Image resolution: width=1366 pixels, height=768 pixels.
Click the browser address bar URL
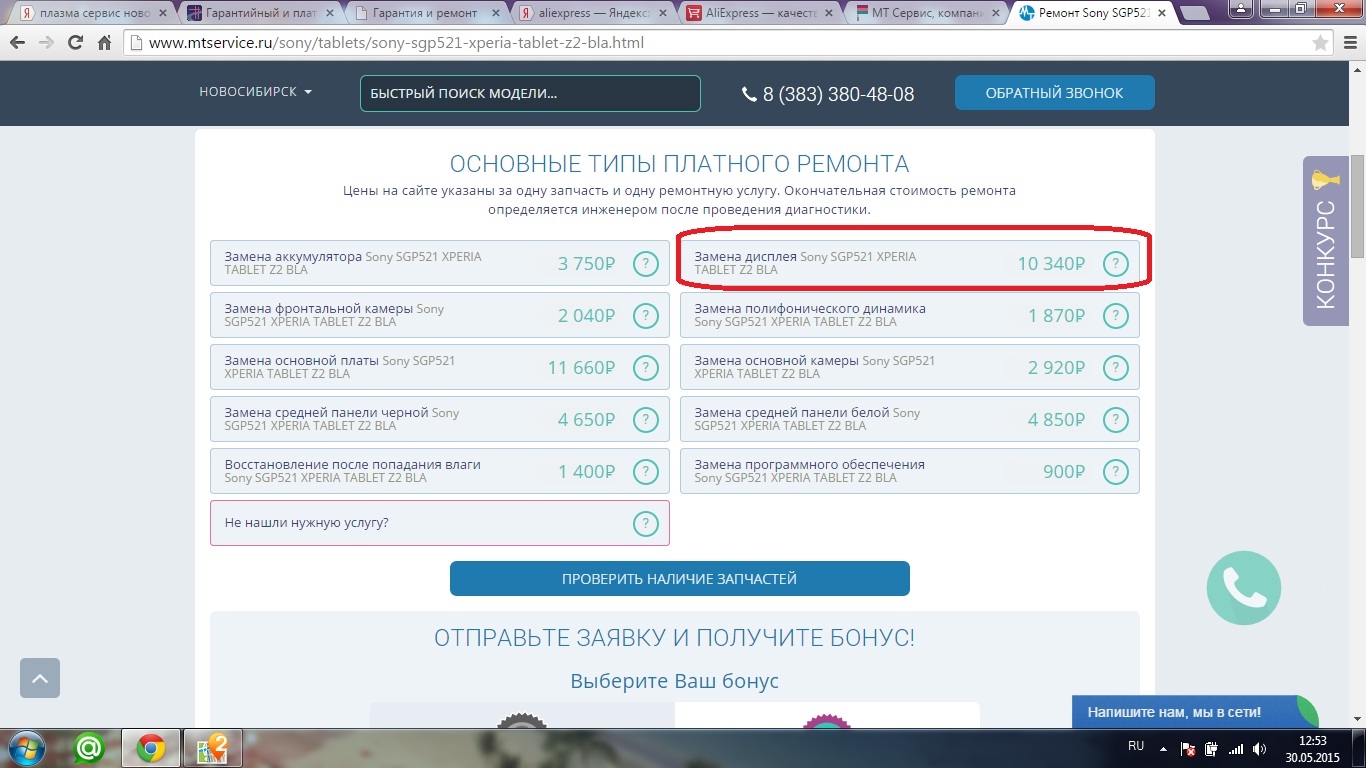pos(396,43)
